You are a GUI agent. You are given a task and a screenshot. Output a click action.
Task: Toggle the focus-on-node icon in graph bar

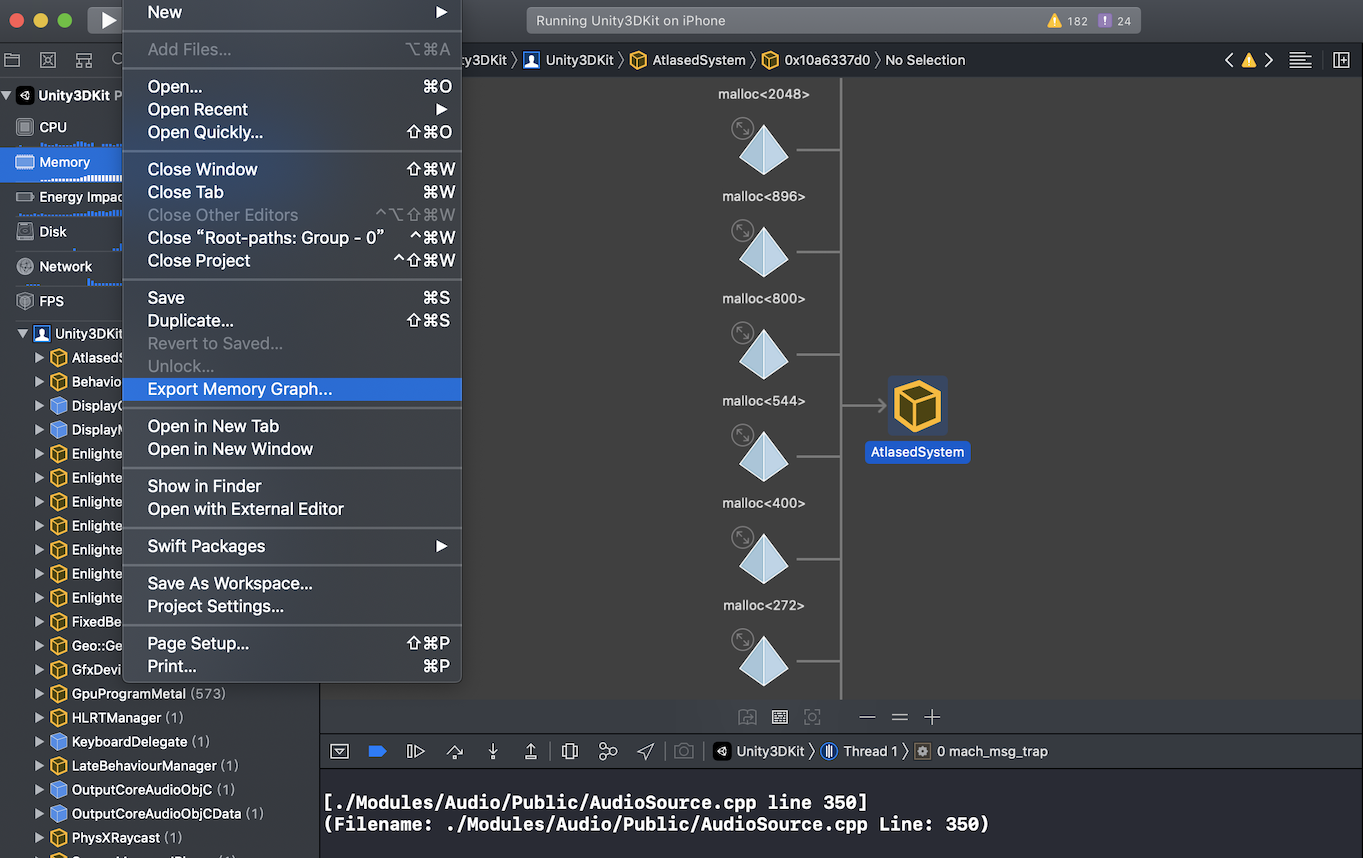tap(812, 717)
